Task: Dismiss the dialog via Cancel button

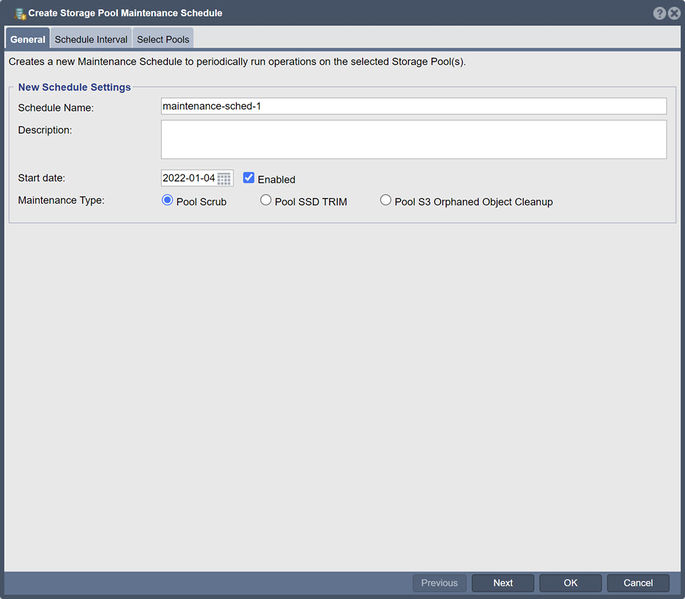Action: (x=638, y=583)
